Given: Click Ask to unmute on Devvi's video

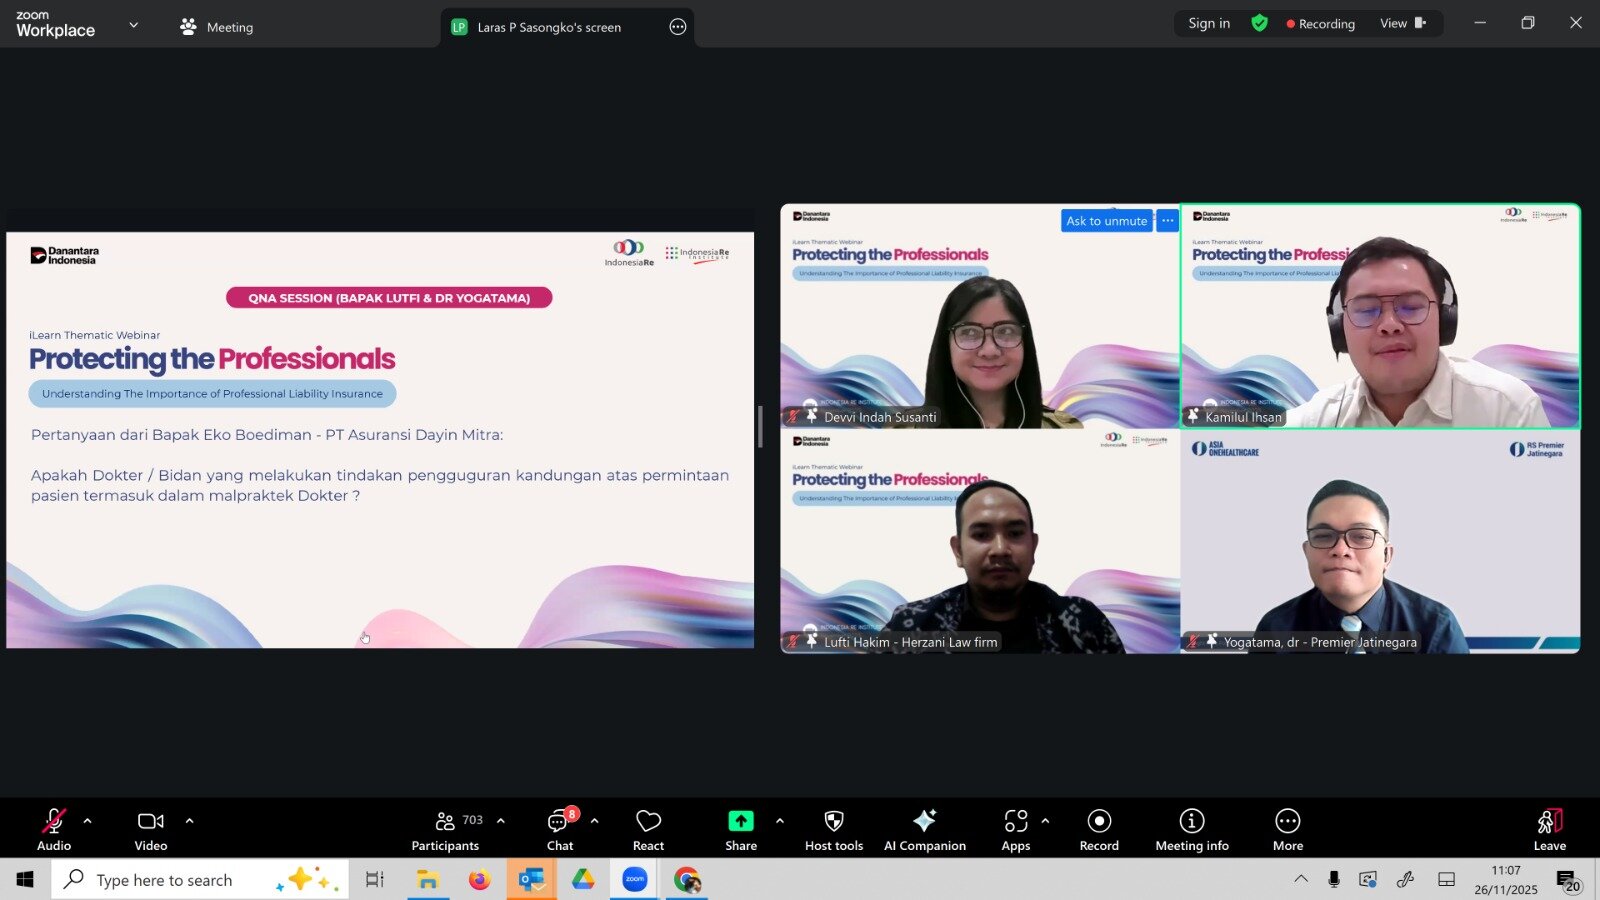Looking at the screenshot, I should pos(1106,221).
